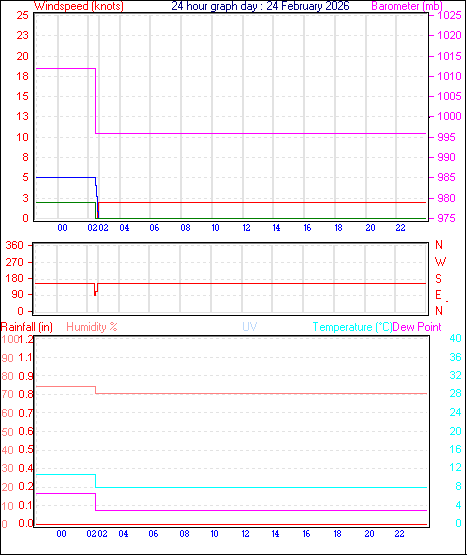Click the 'Temperature (°C)' legend label
The height and width of the screenshot is (559, 467).
[352, 327]
